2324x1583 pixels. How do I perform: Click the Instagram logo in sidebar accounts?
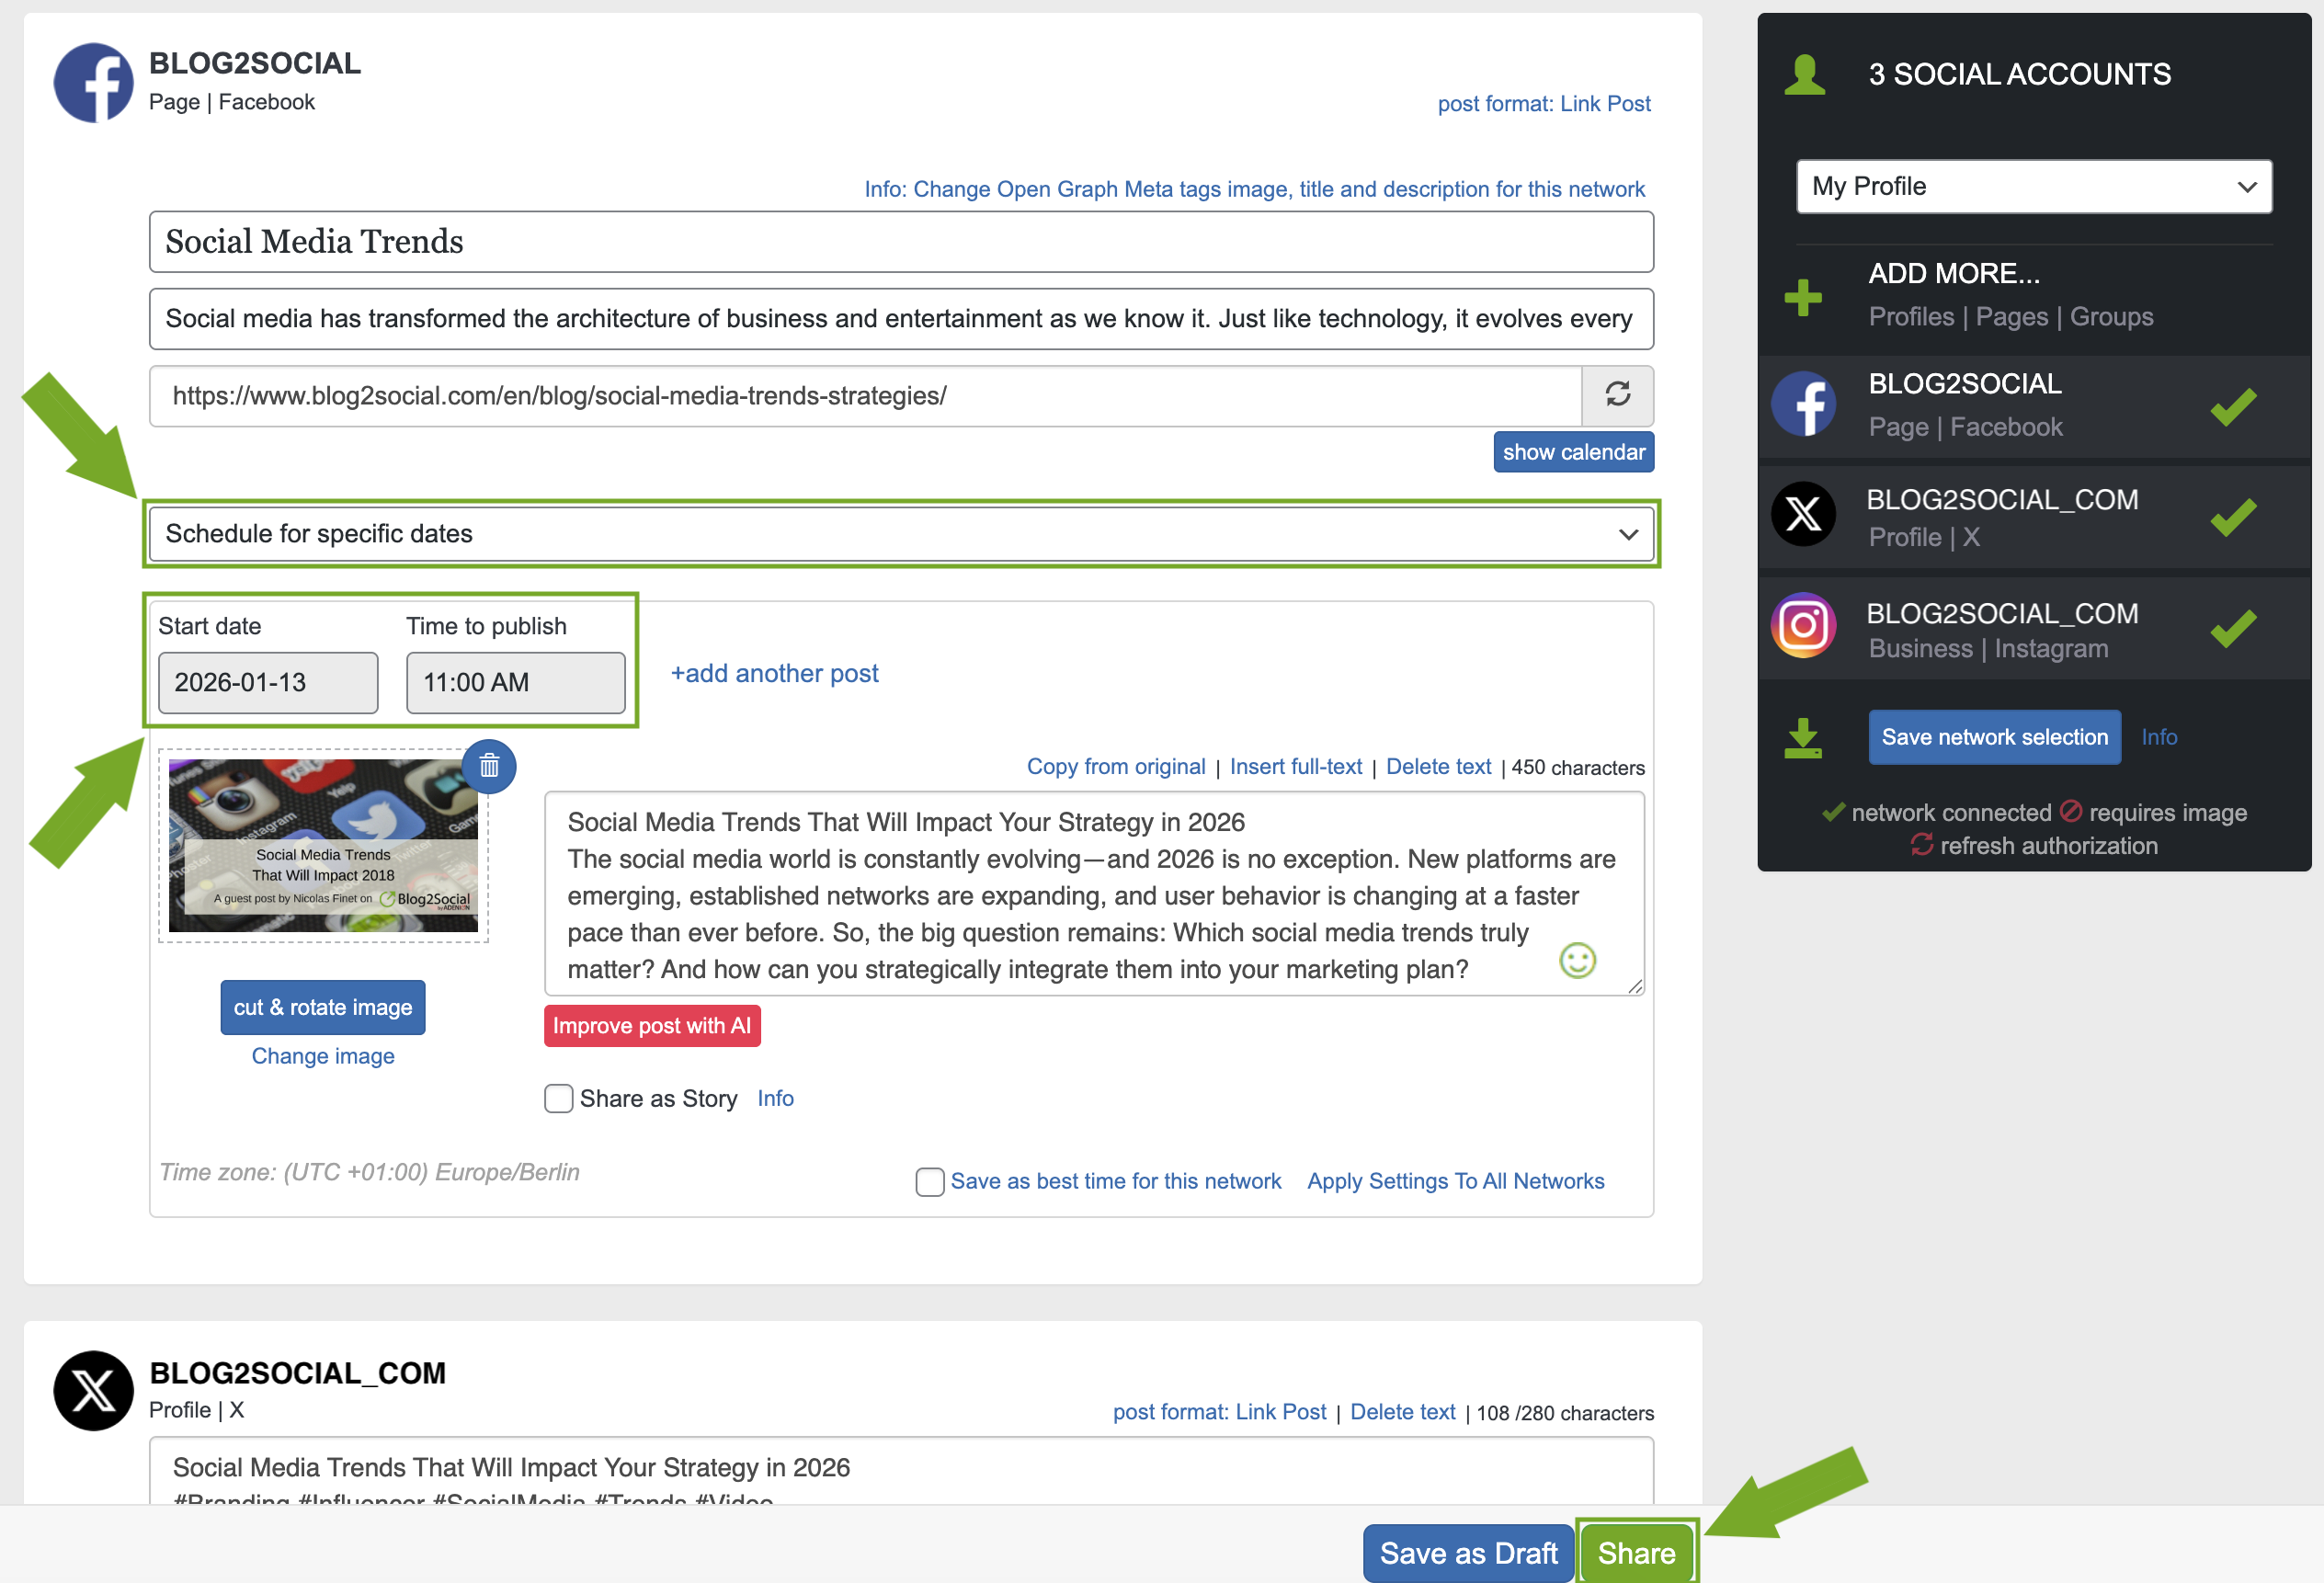point(1803,626)
